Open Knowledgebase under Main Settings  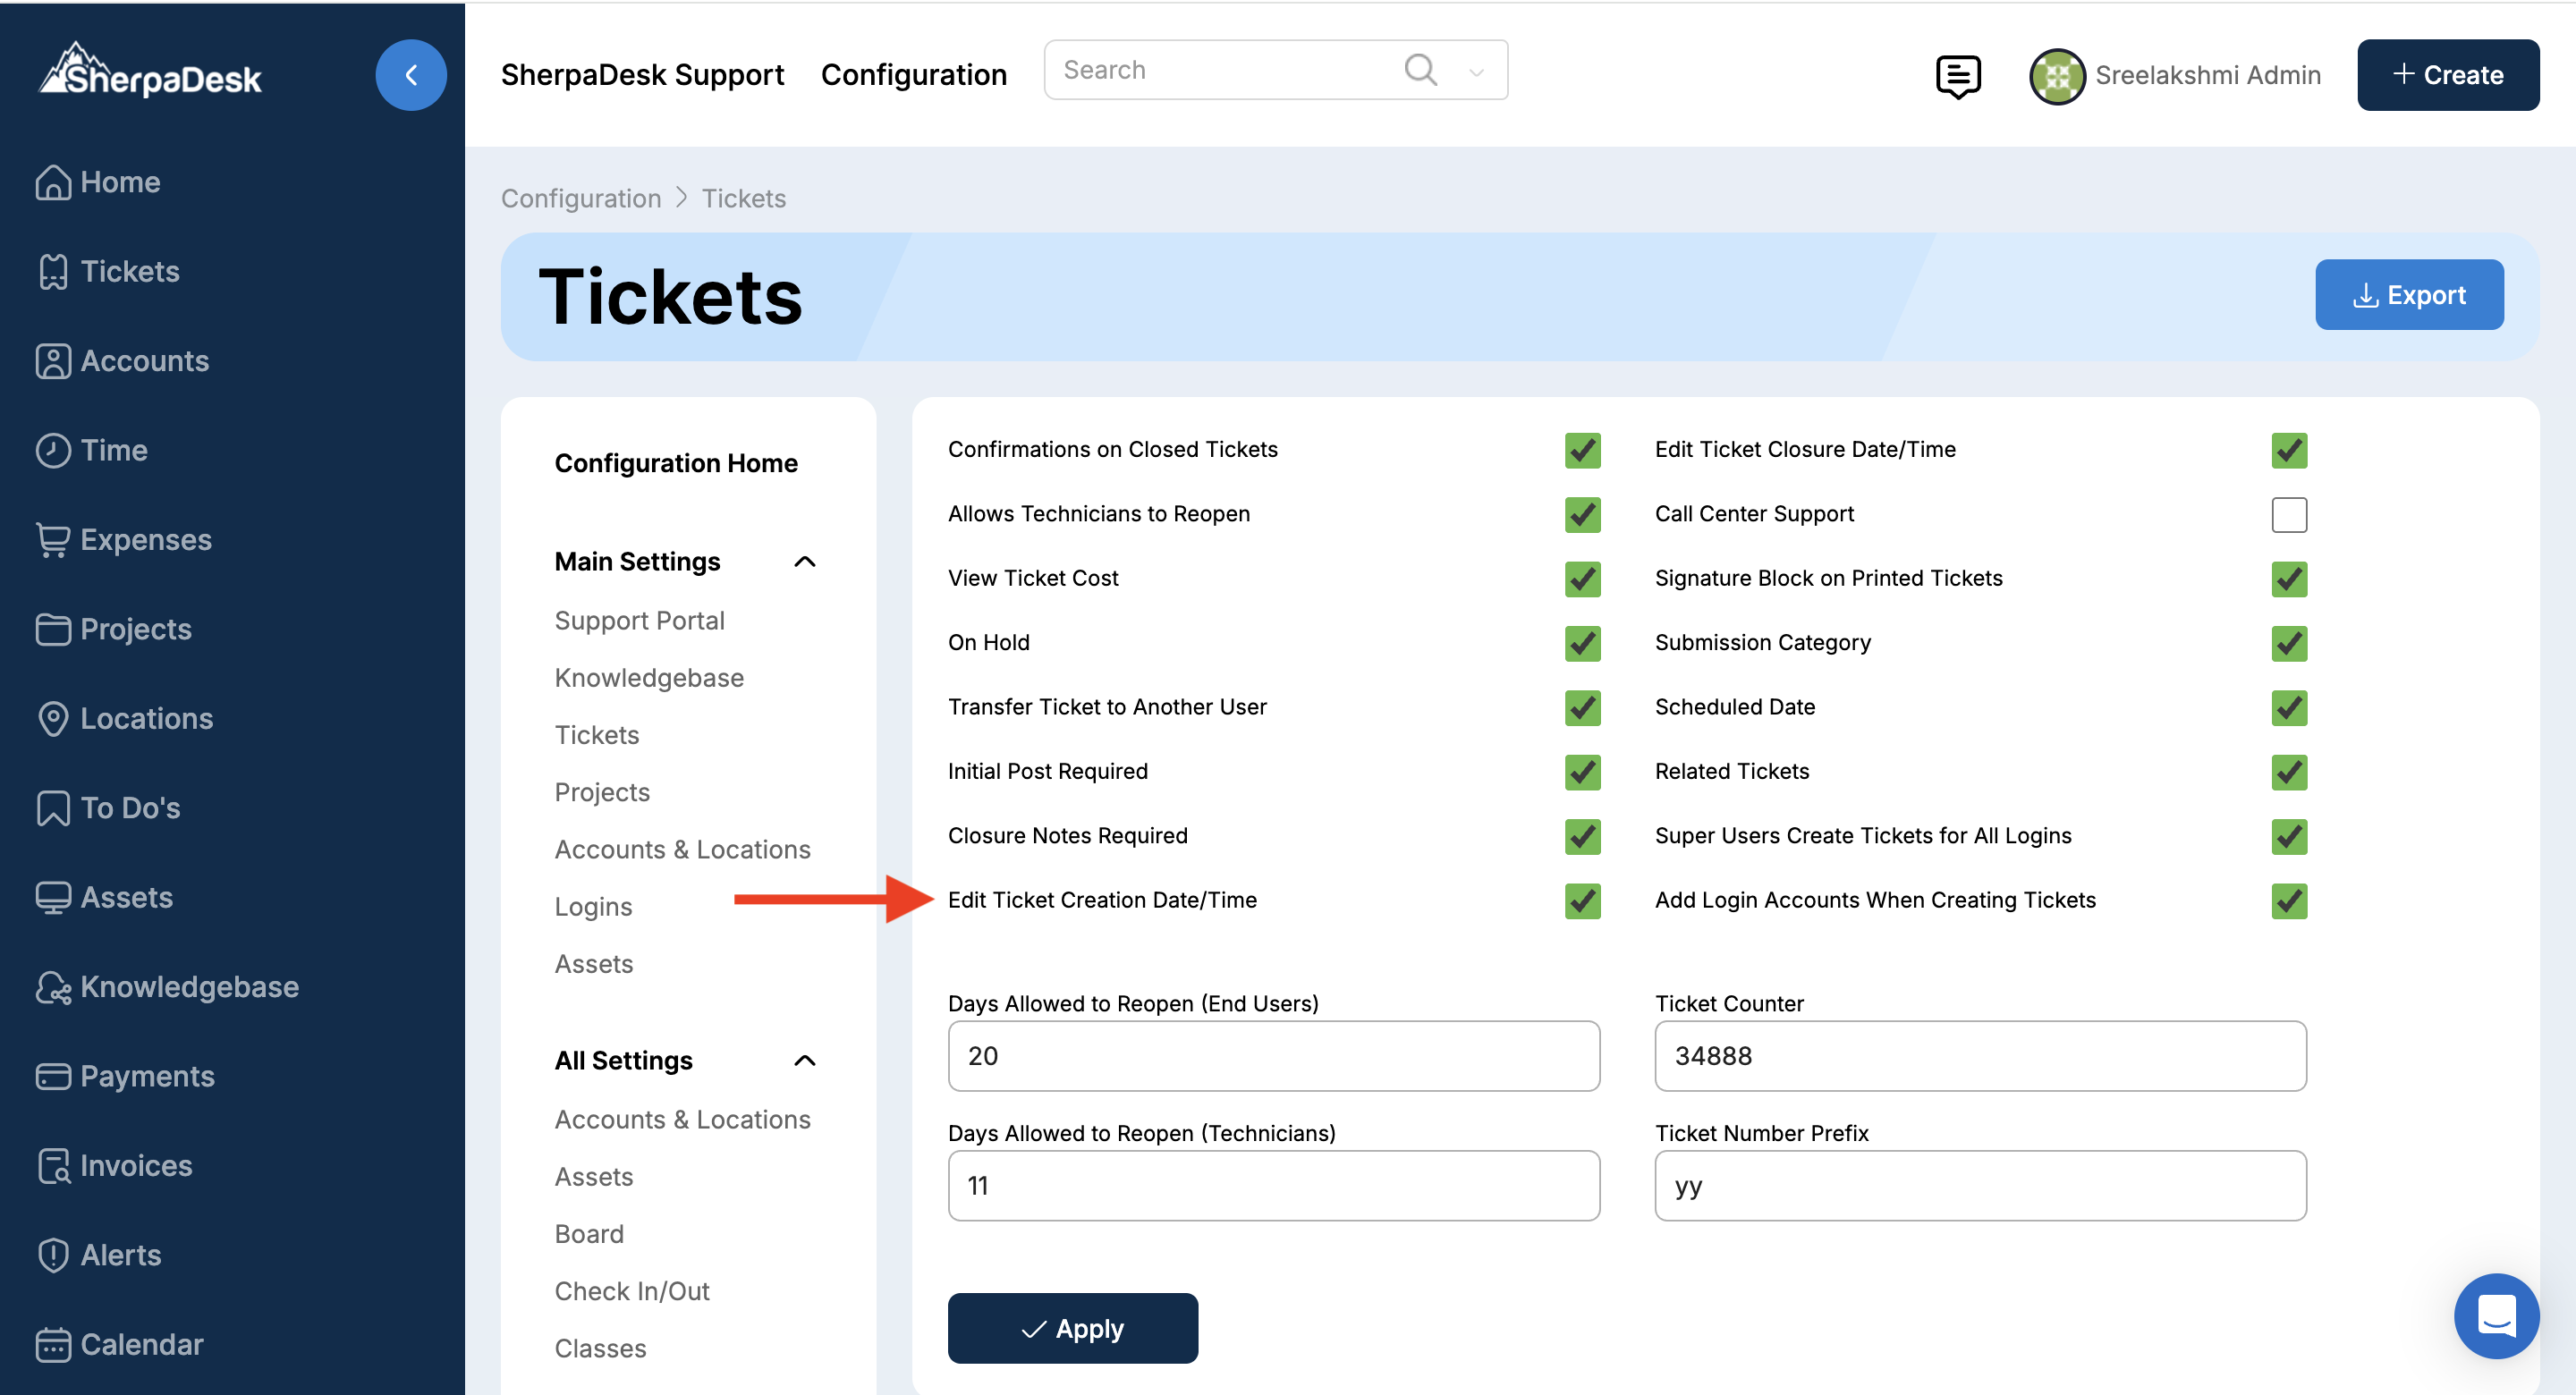click(649, 678)
